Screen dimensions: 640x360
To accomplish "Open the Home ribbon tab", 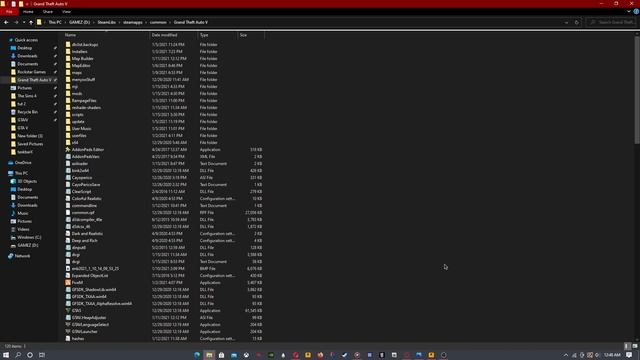I will point(28,12).
